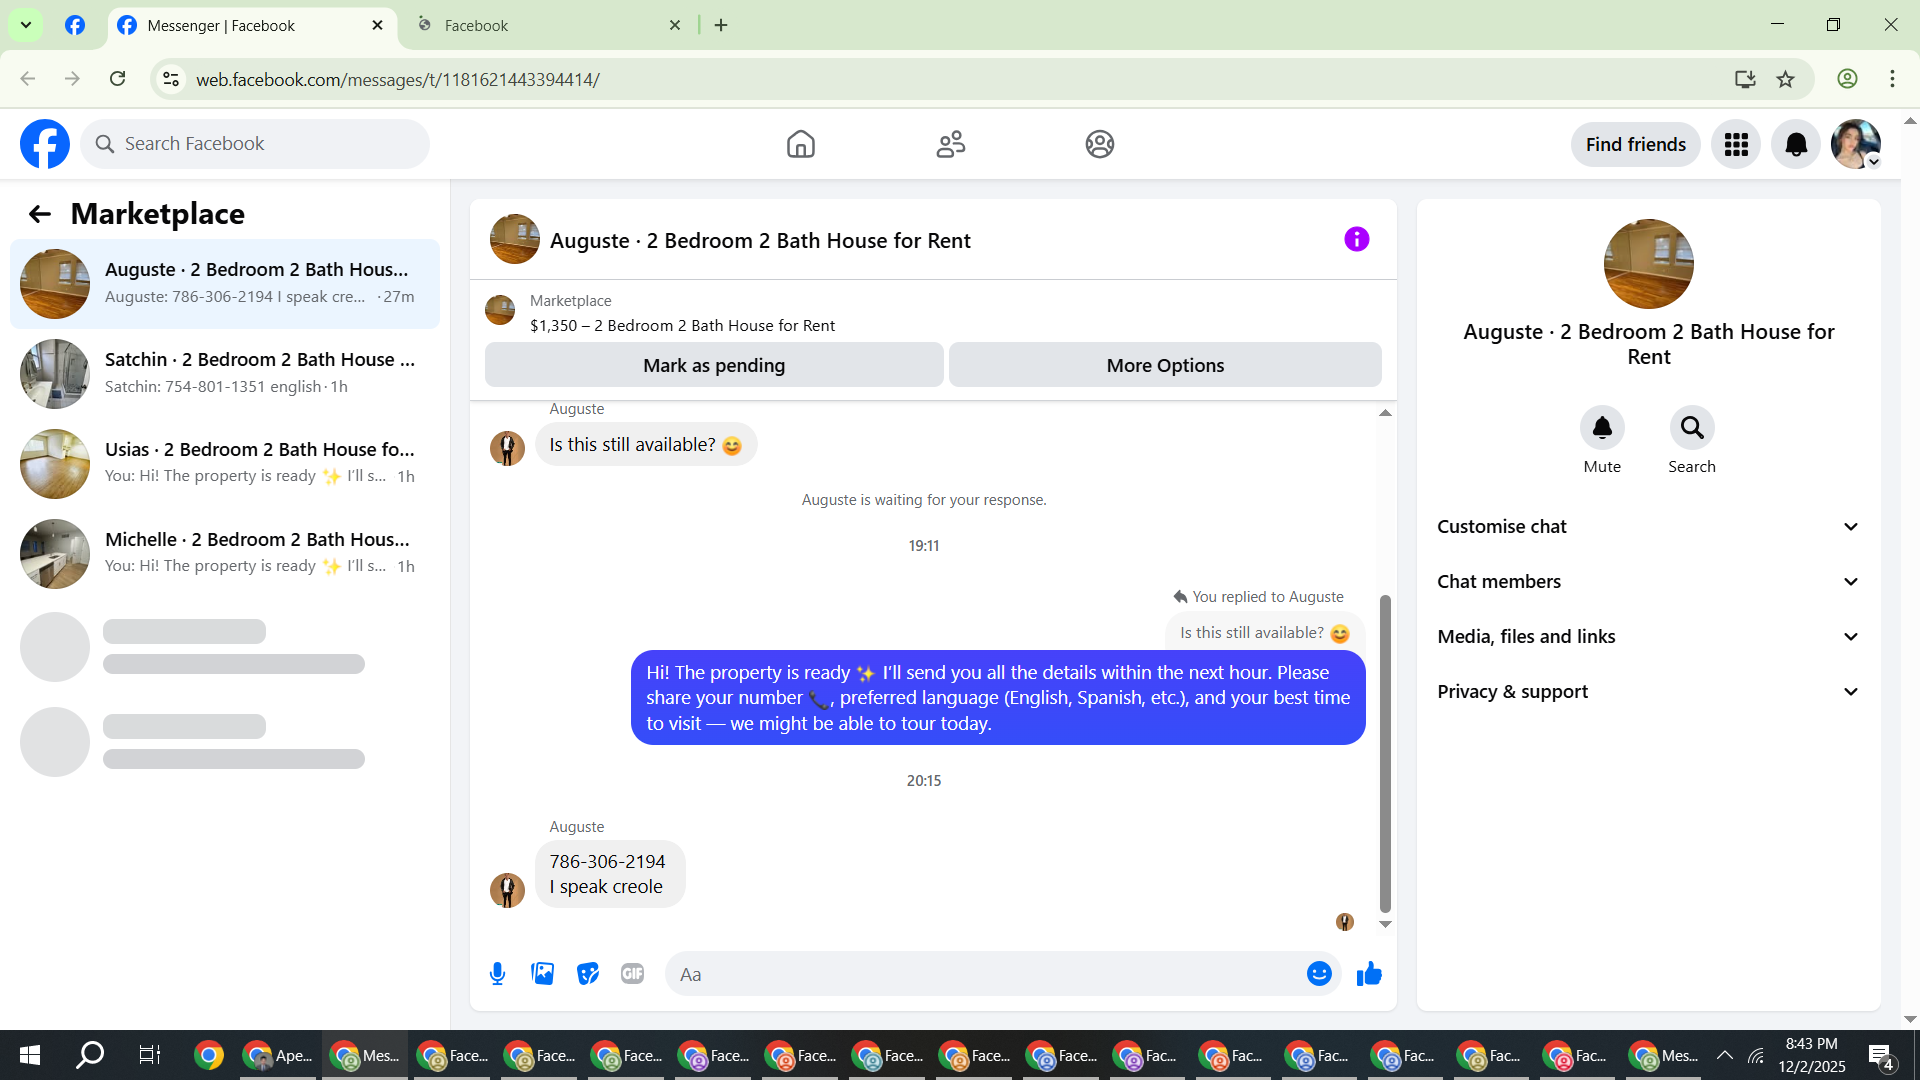The height and width of the screenshot is (1080, 1920).
Task: Mute this conversation
Action: pyautogui.click(x=1602, y=428)
